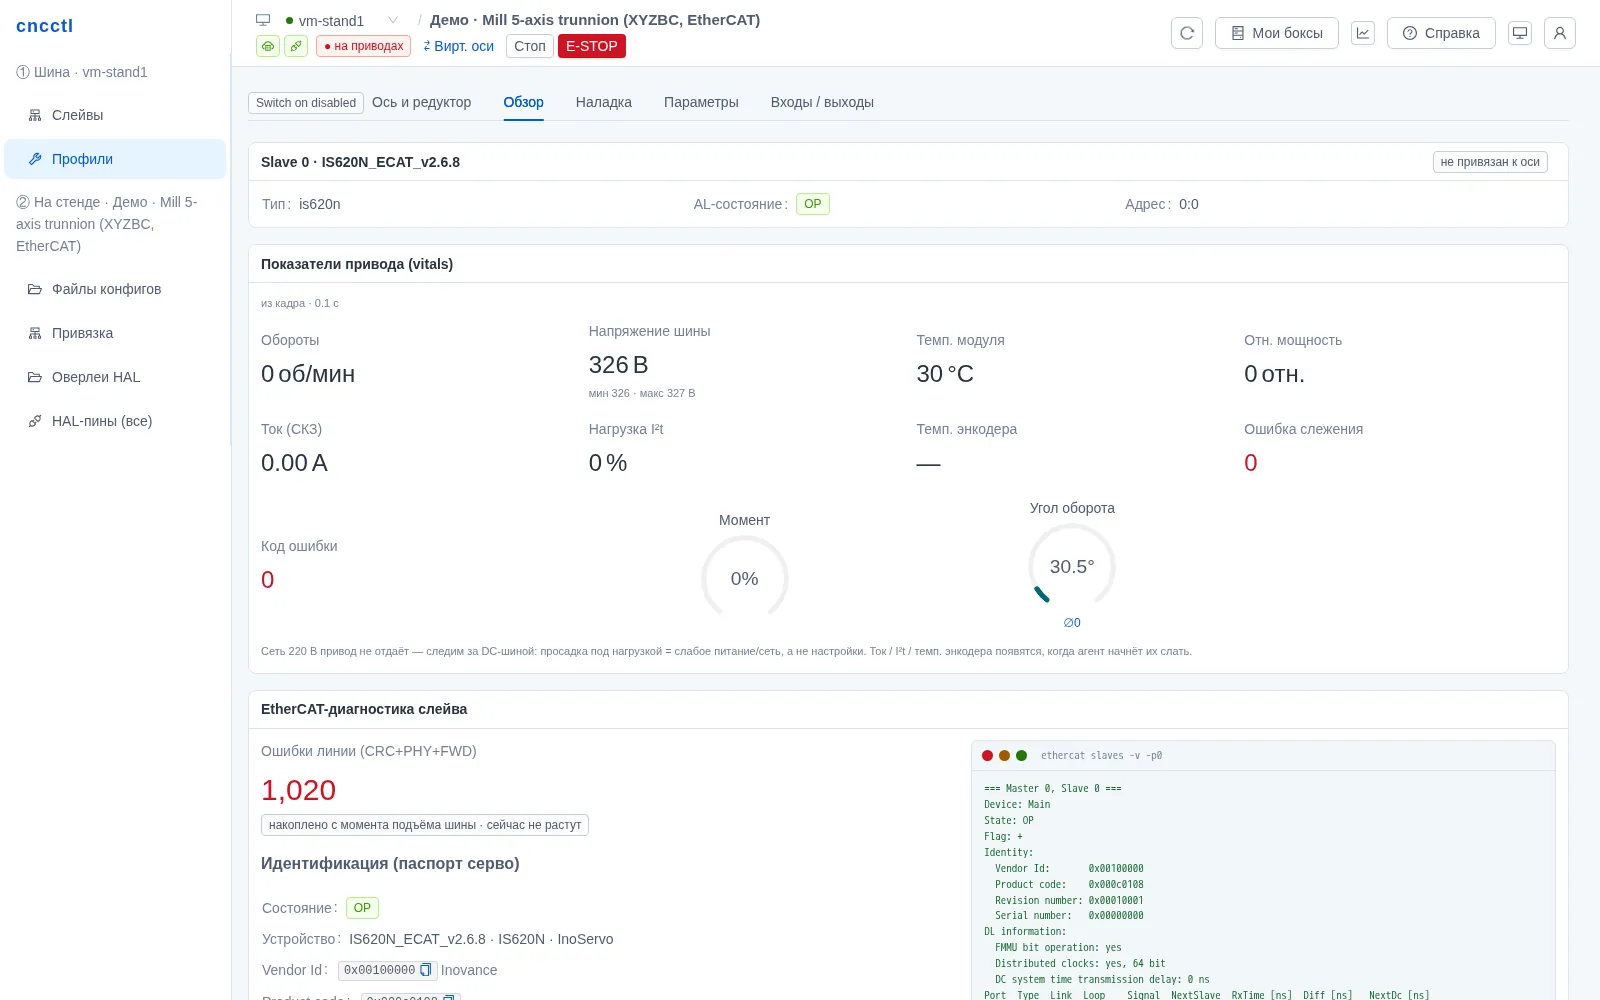This screenshot has height=1000, width=1600.
Task: Click the Момент 0% gauge
Action: click(x=745, y=577)
